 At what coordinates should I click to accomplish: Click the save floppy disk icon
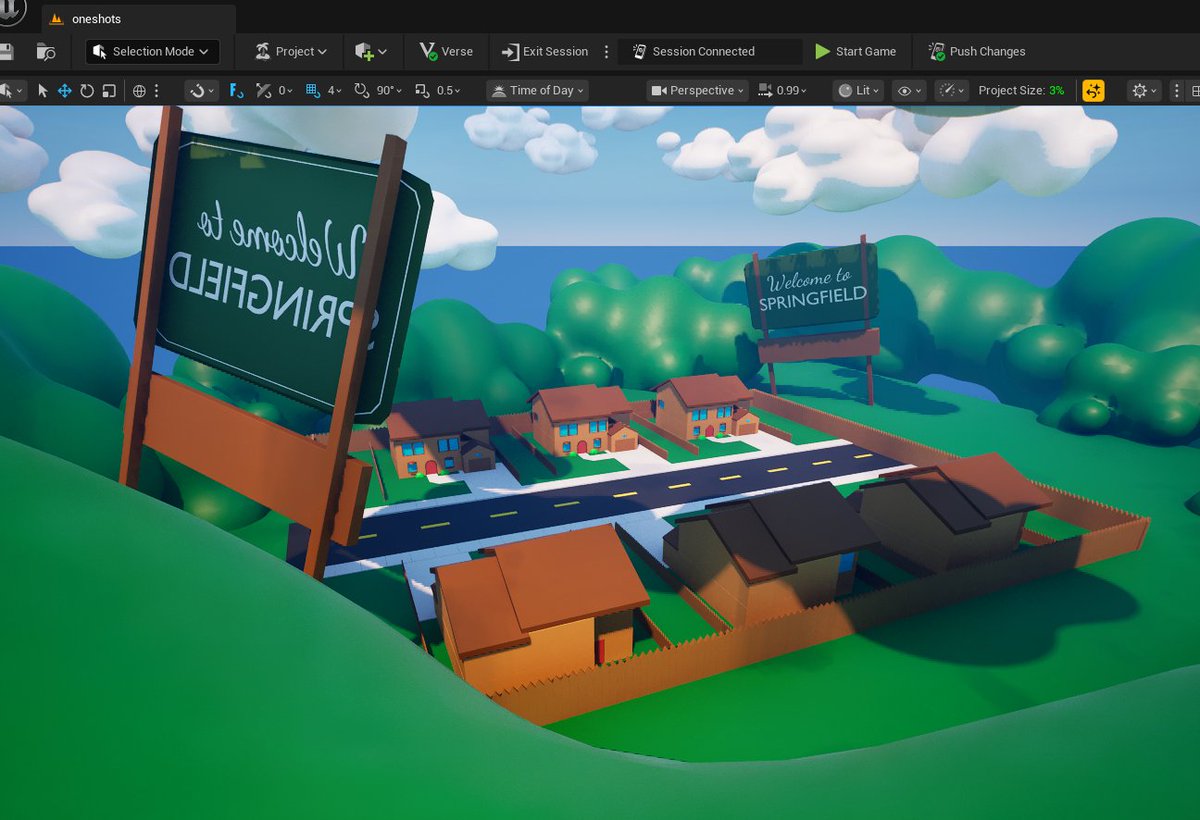coord(6,51)
